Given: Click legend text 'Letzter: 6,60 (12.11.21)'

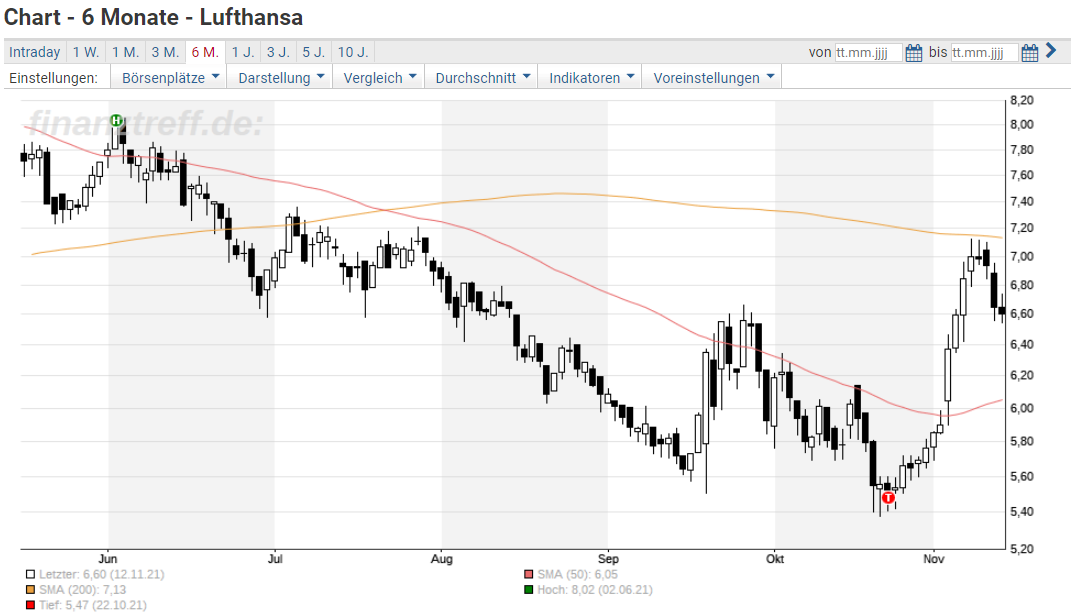Looking at the screenshot, I should (x=102, y=574).
